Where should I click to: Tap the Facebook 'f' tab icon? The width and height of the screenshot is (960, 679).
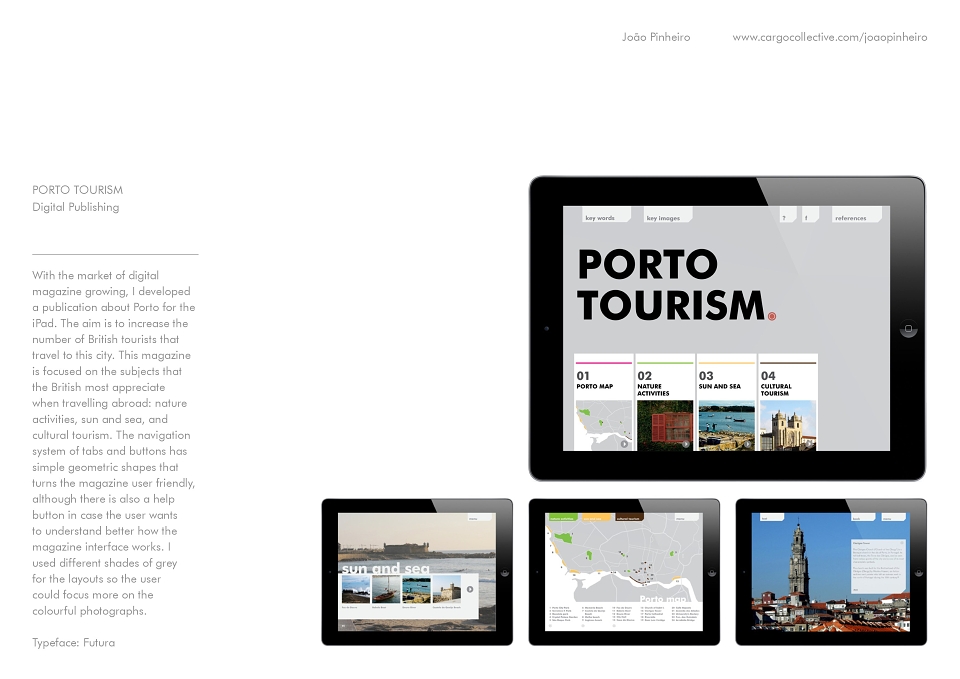tap(810, 215)
